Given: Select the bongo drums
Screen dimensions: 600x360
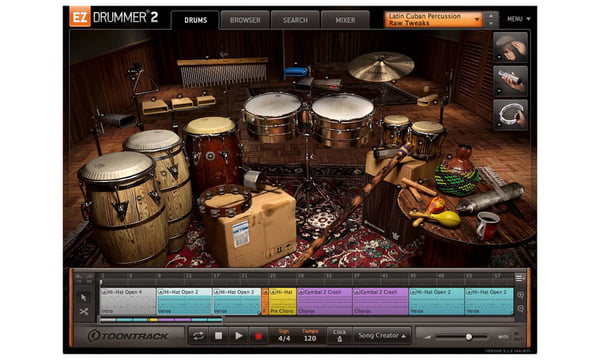Looking at the screenshot, I should click(413, 136).
